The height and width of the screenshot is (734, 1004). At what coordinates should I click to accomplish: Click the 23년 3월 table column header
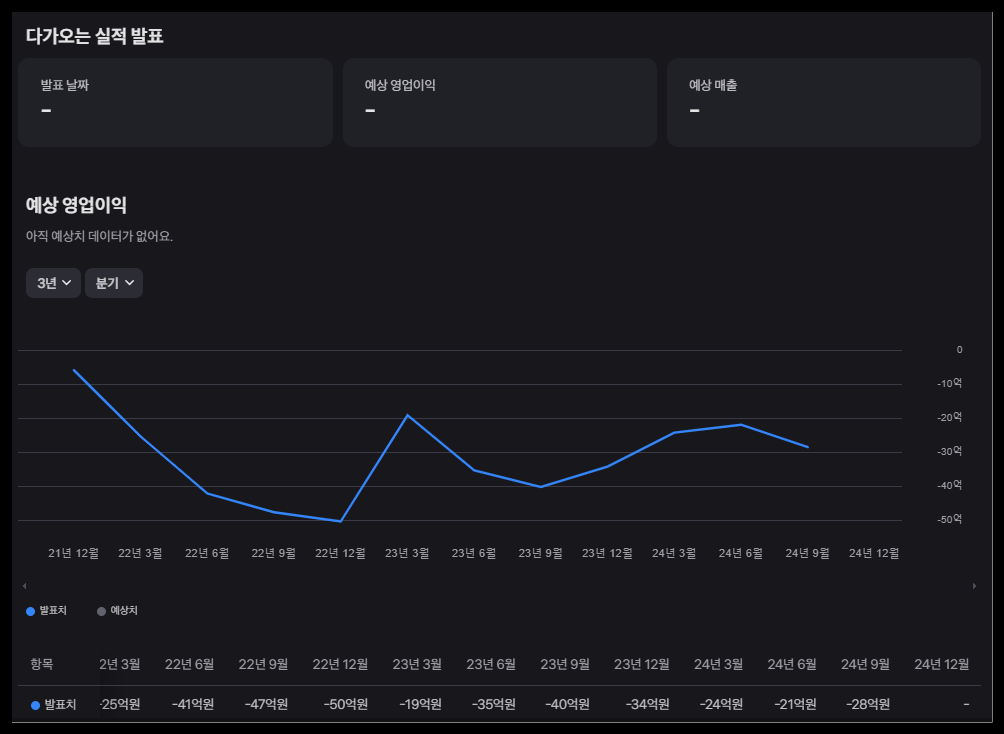pos(417,664)
